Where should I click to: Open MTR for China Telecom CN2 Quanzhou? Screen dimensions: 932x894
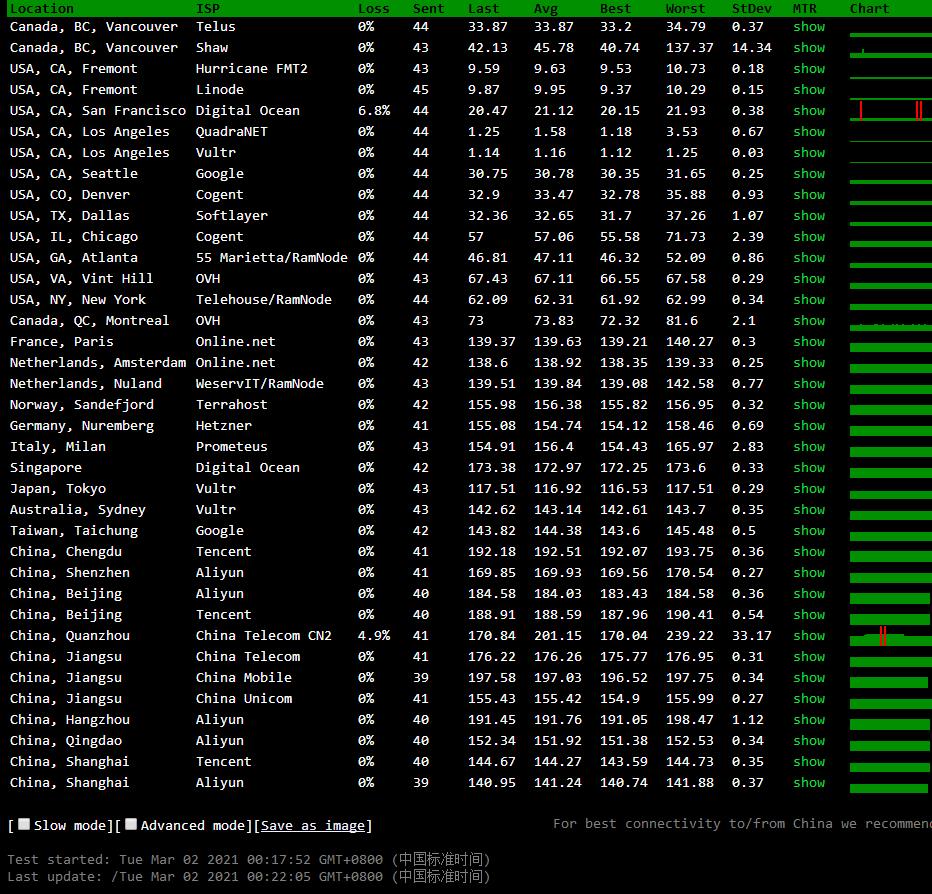[x=808, y=636]
